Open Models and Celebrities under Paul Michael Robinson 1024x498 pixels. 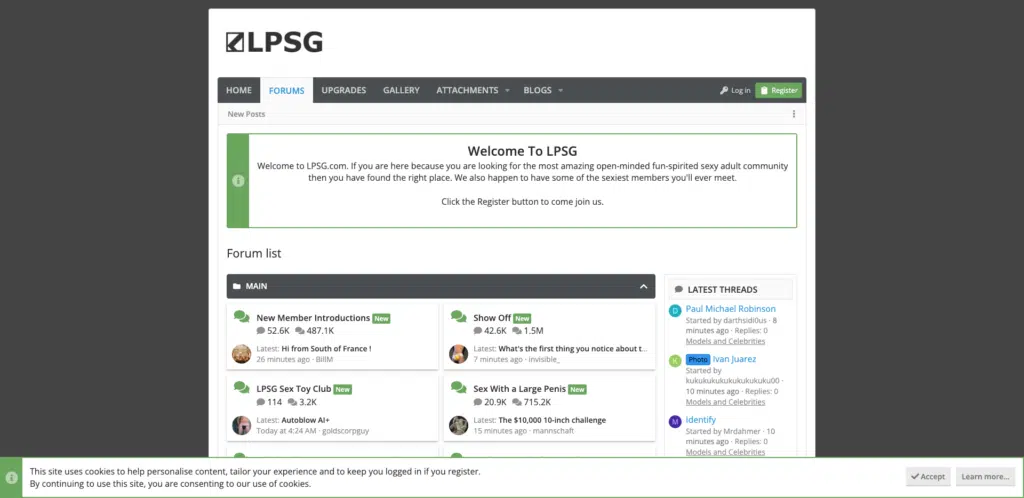tap(725, 341)
